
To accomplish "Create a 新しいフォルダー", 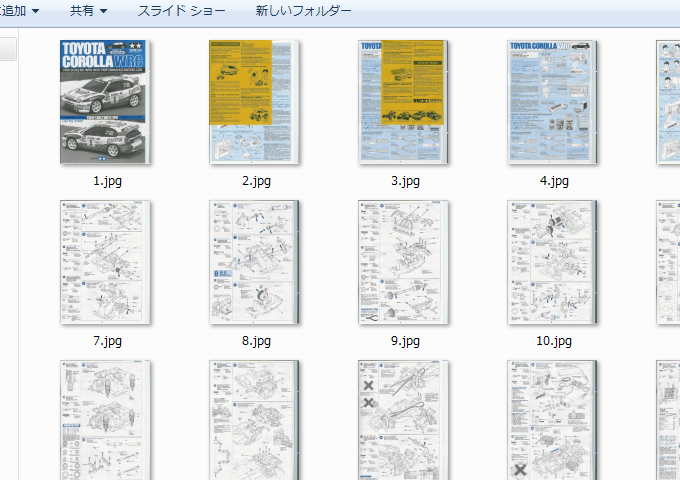I will [x=303, y=11].
